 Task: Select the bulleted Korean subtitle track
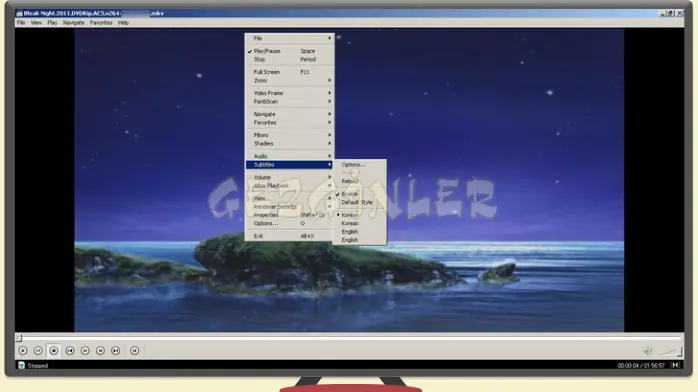tap(359, 215)
